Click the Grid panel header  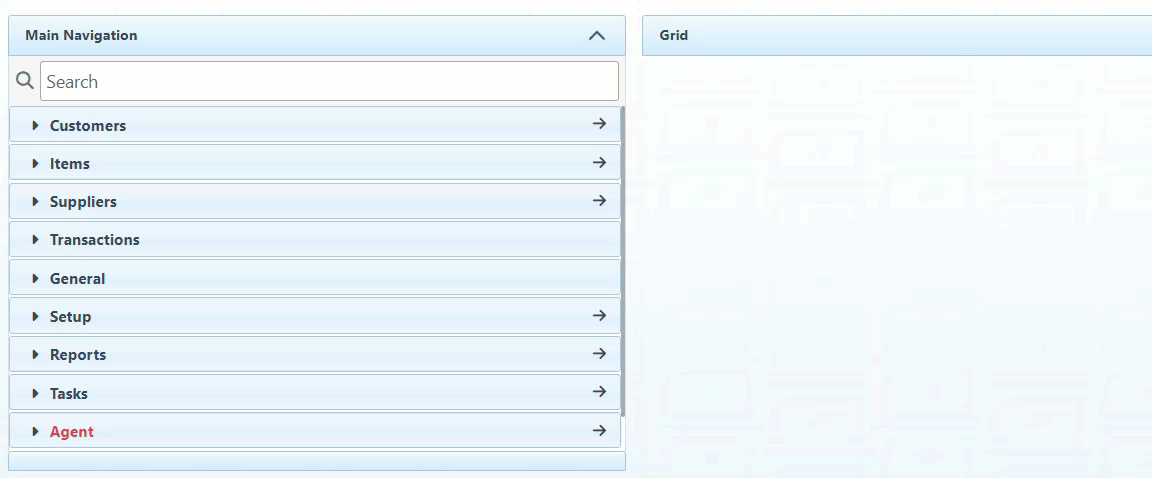coord(896,35)
